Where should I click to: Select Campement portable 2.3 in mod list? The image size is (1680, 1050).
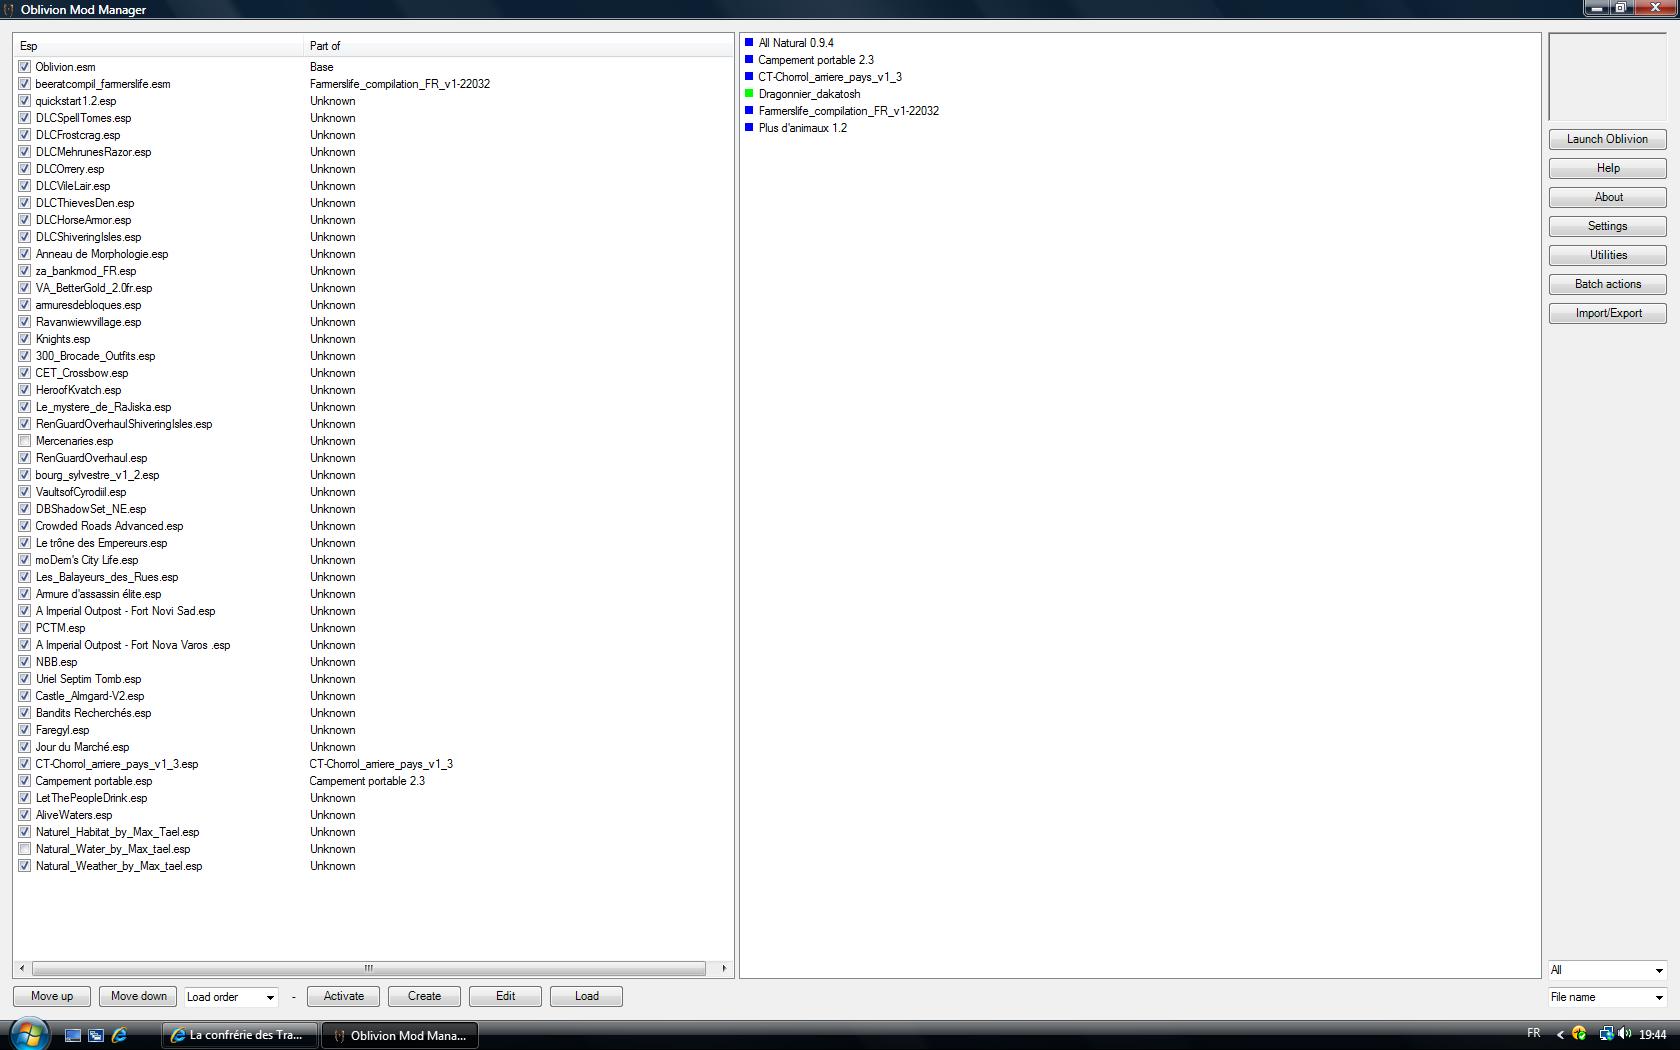815,60
